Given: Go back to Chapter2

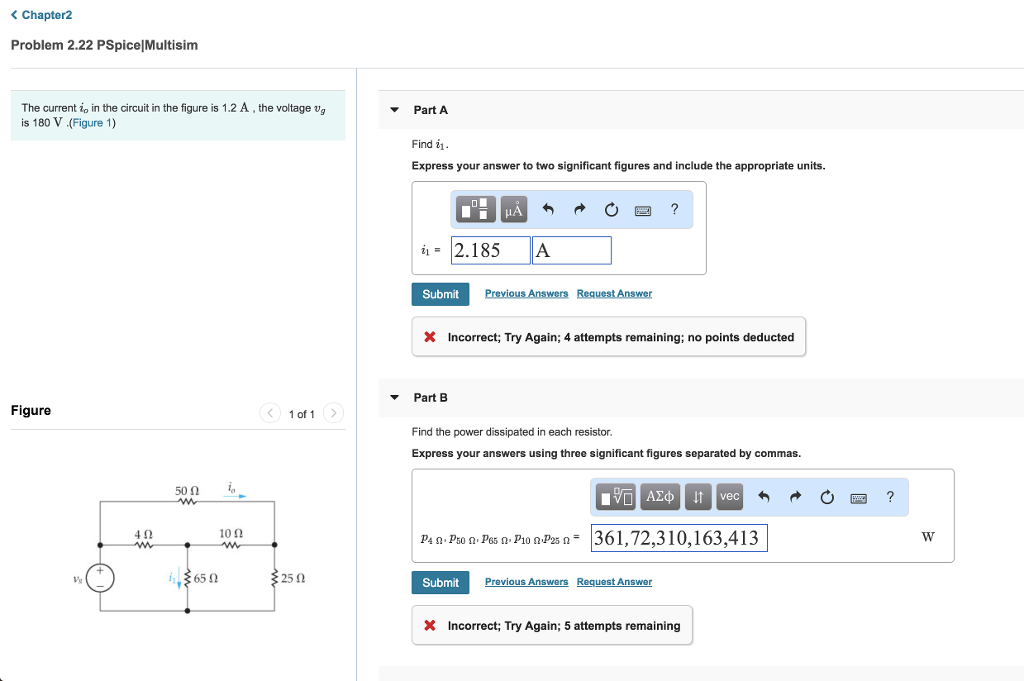Looking at the screenshot, I should (x=41, y=15).
